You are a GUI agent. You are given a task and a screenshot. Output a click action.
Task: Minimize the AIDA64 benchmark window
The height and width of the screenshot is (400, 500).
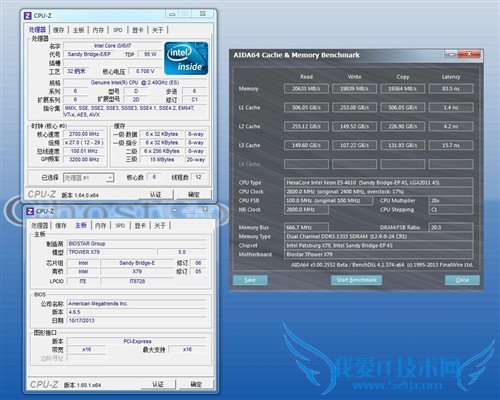pos(451,54)
